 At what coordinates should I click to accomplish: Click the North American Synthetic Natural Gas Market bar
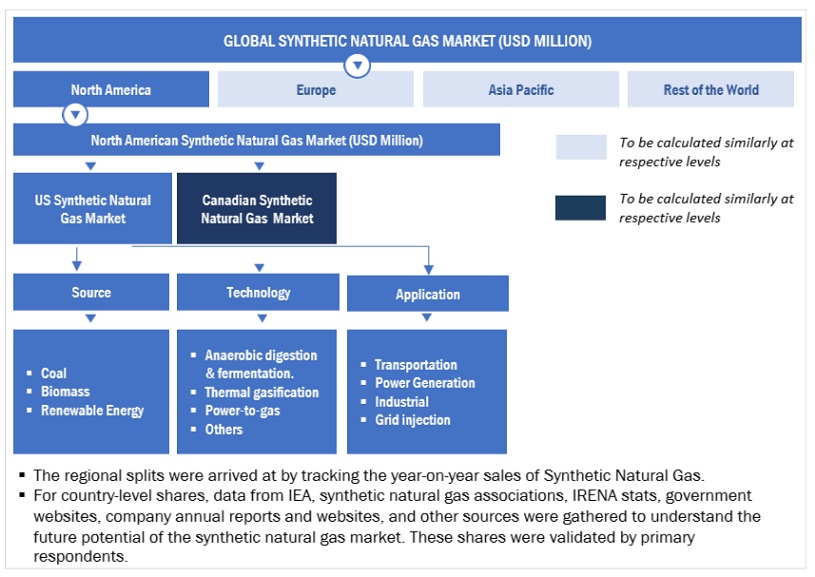(256, 140)
